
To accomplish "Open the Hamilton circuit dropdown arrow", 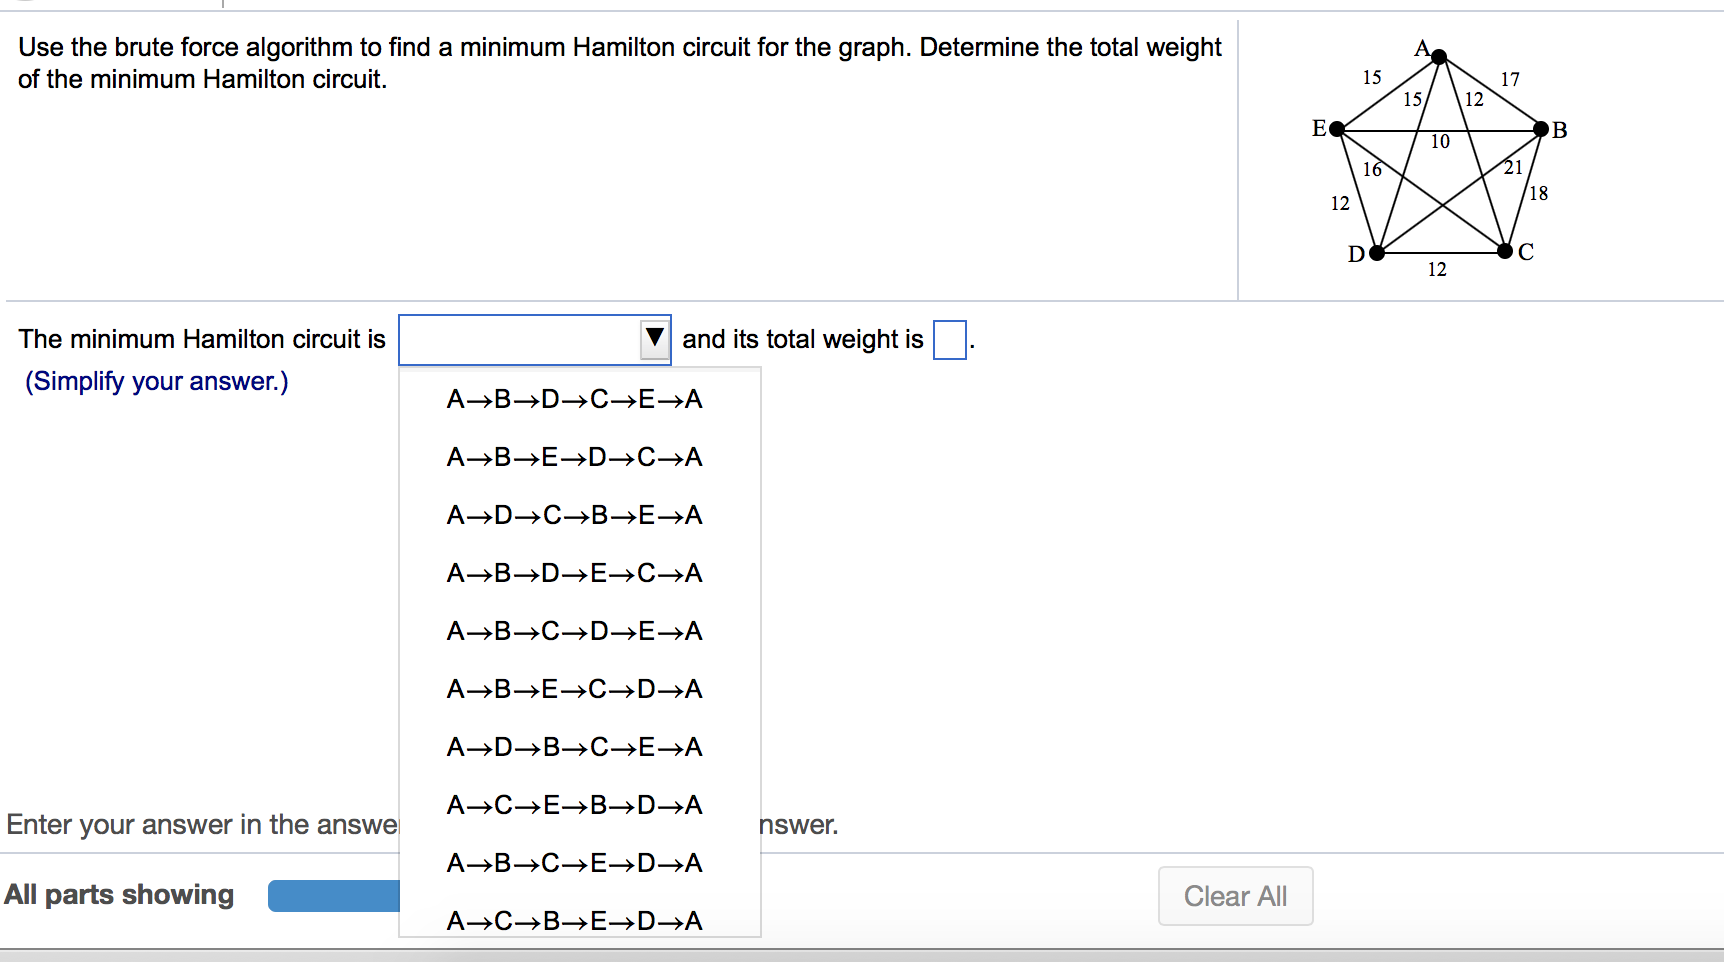I will pyautogui.click(x=655, y=339).
